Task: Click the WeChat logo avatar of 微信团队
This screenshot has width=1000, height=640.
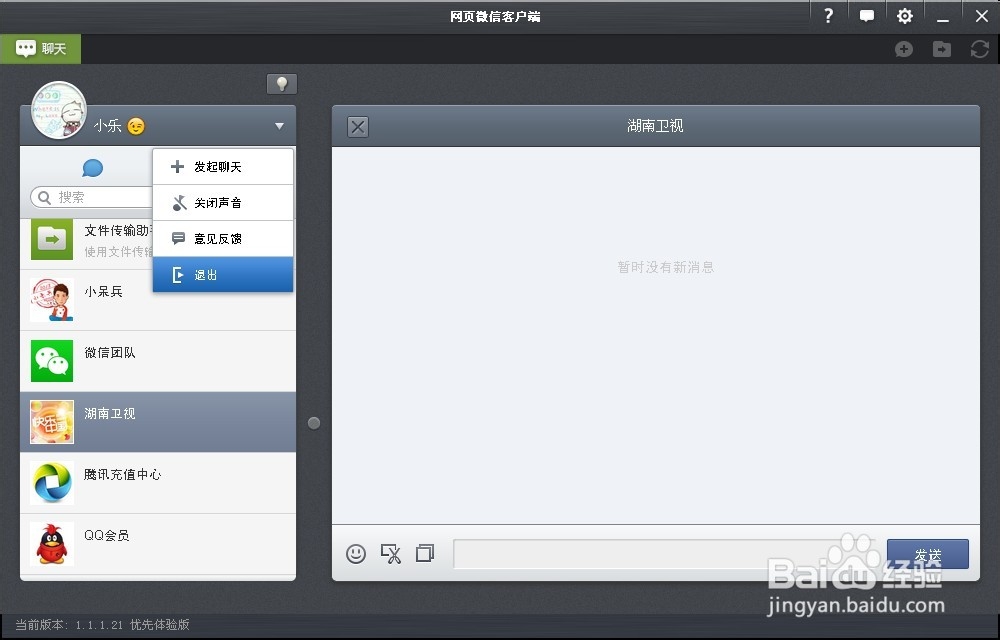Action: 52,361
